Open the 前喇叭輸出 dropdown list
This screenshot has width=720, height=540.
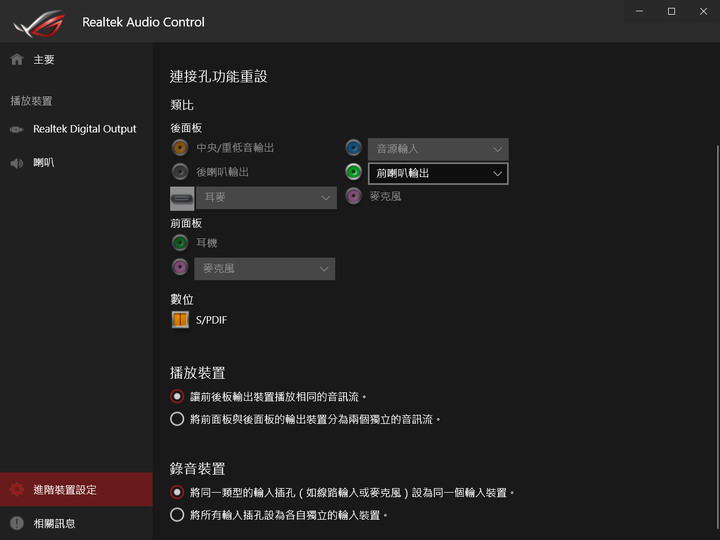(x=438, y=174)
